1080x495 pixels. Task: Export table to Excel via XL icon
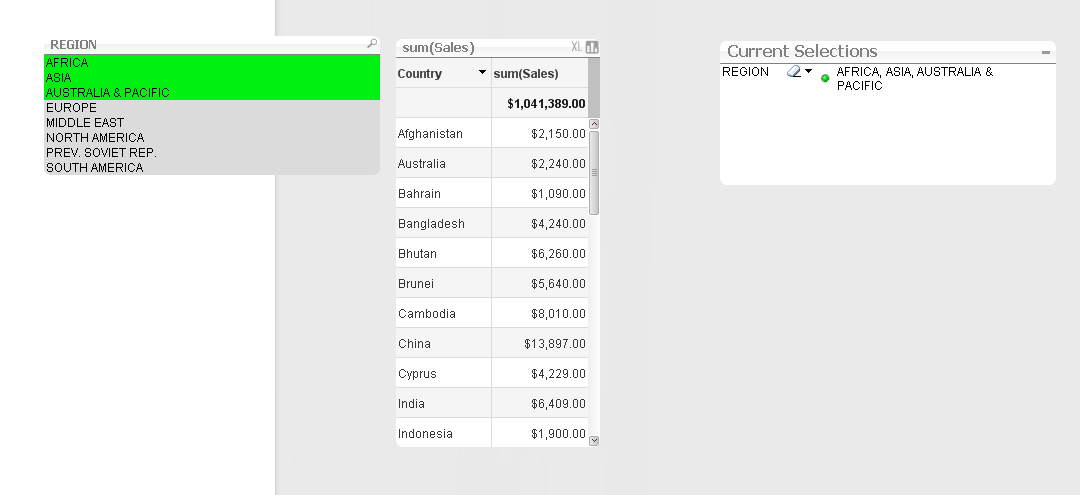[x=577, y=47]
